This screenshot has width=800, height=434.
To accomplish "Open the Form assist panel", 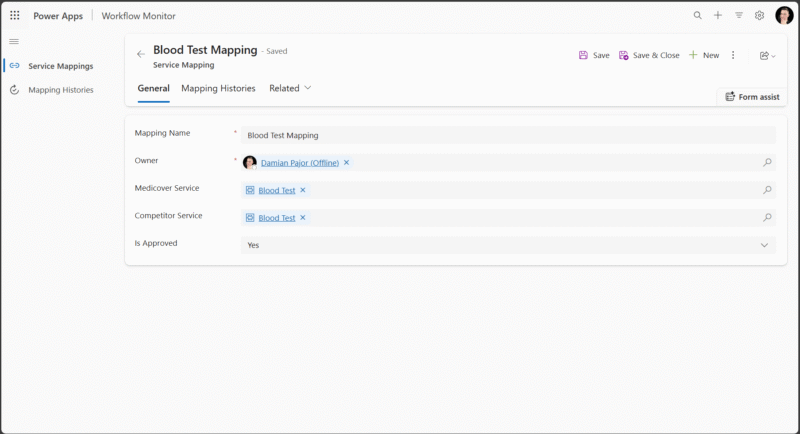I will point(751,97).
